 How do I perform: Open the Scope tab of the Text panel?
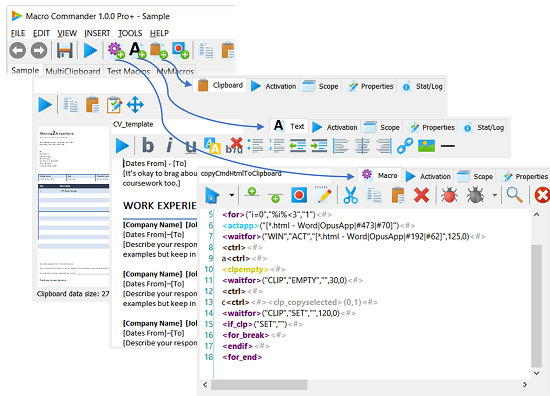(x=382, y=127)
